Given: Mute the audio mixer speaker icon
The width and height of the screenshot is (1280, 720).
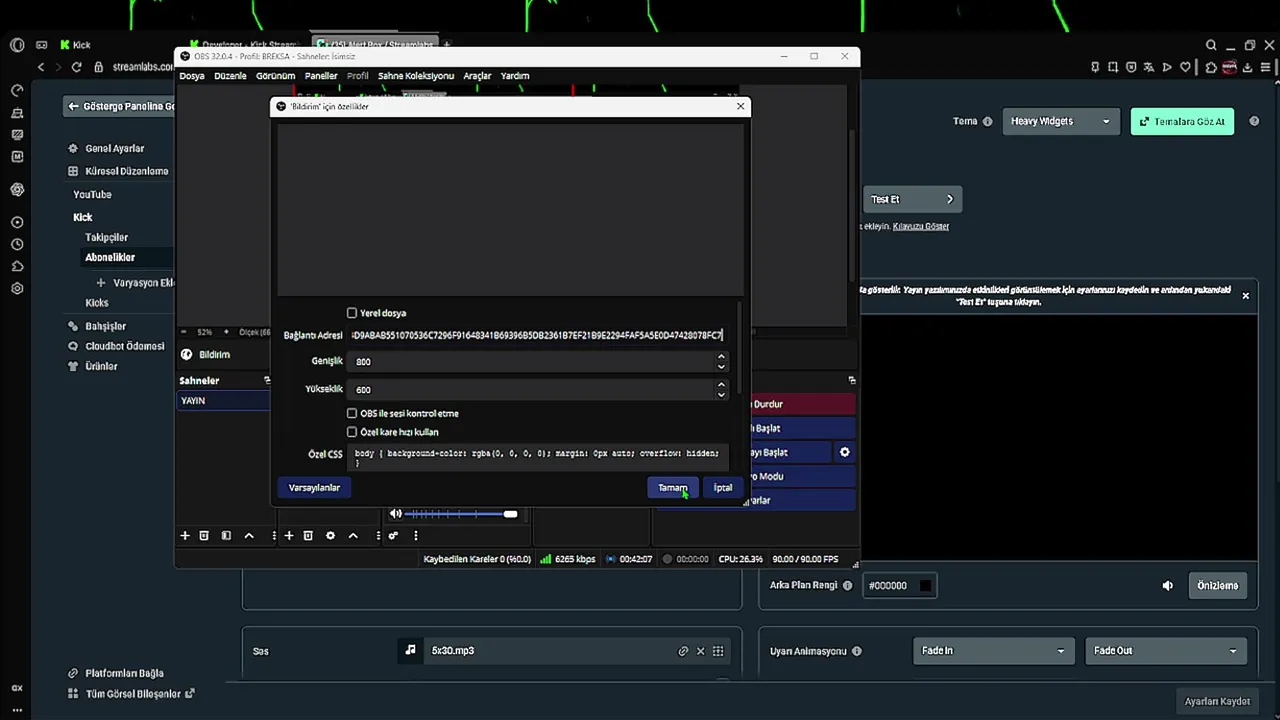Looking at the screenshot, I should (396, 514).
